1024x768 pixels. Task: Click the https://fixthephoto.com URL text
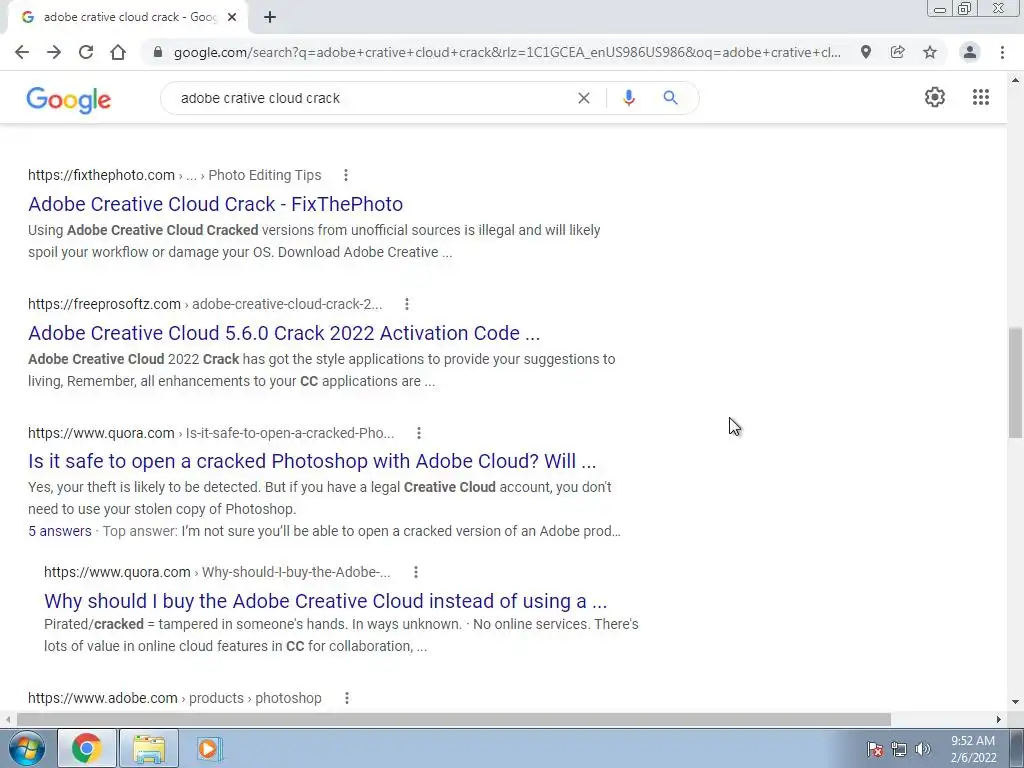click(101, 175)
